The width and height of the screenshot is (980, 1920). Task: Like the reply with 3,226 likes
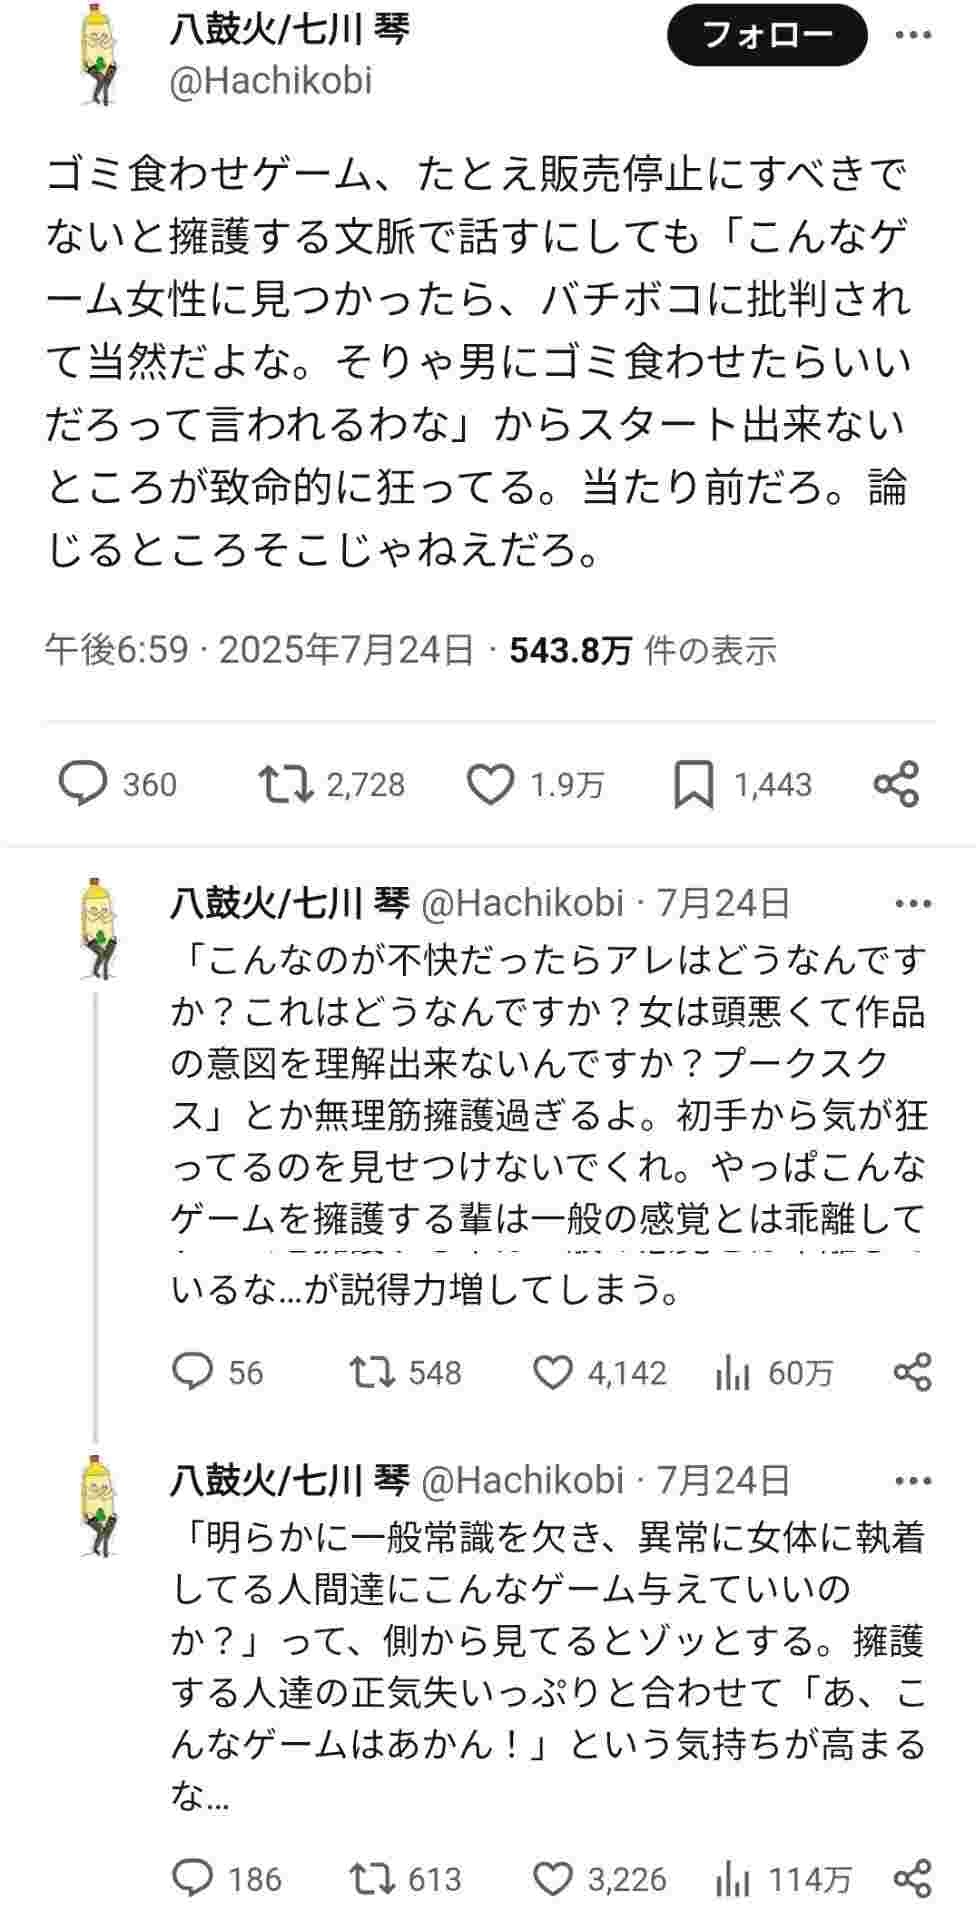[552, 1878]
